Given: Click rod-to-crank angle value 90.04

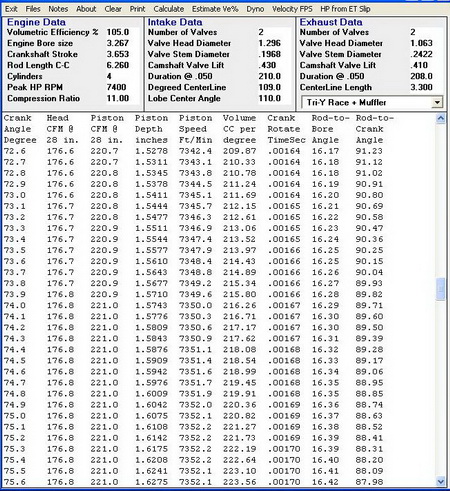Looking at the screenshot, I should (x=369, y=272).
